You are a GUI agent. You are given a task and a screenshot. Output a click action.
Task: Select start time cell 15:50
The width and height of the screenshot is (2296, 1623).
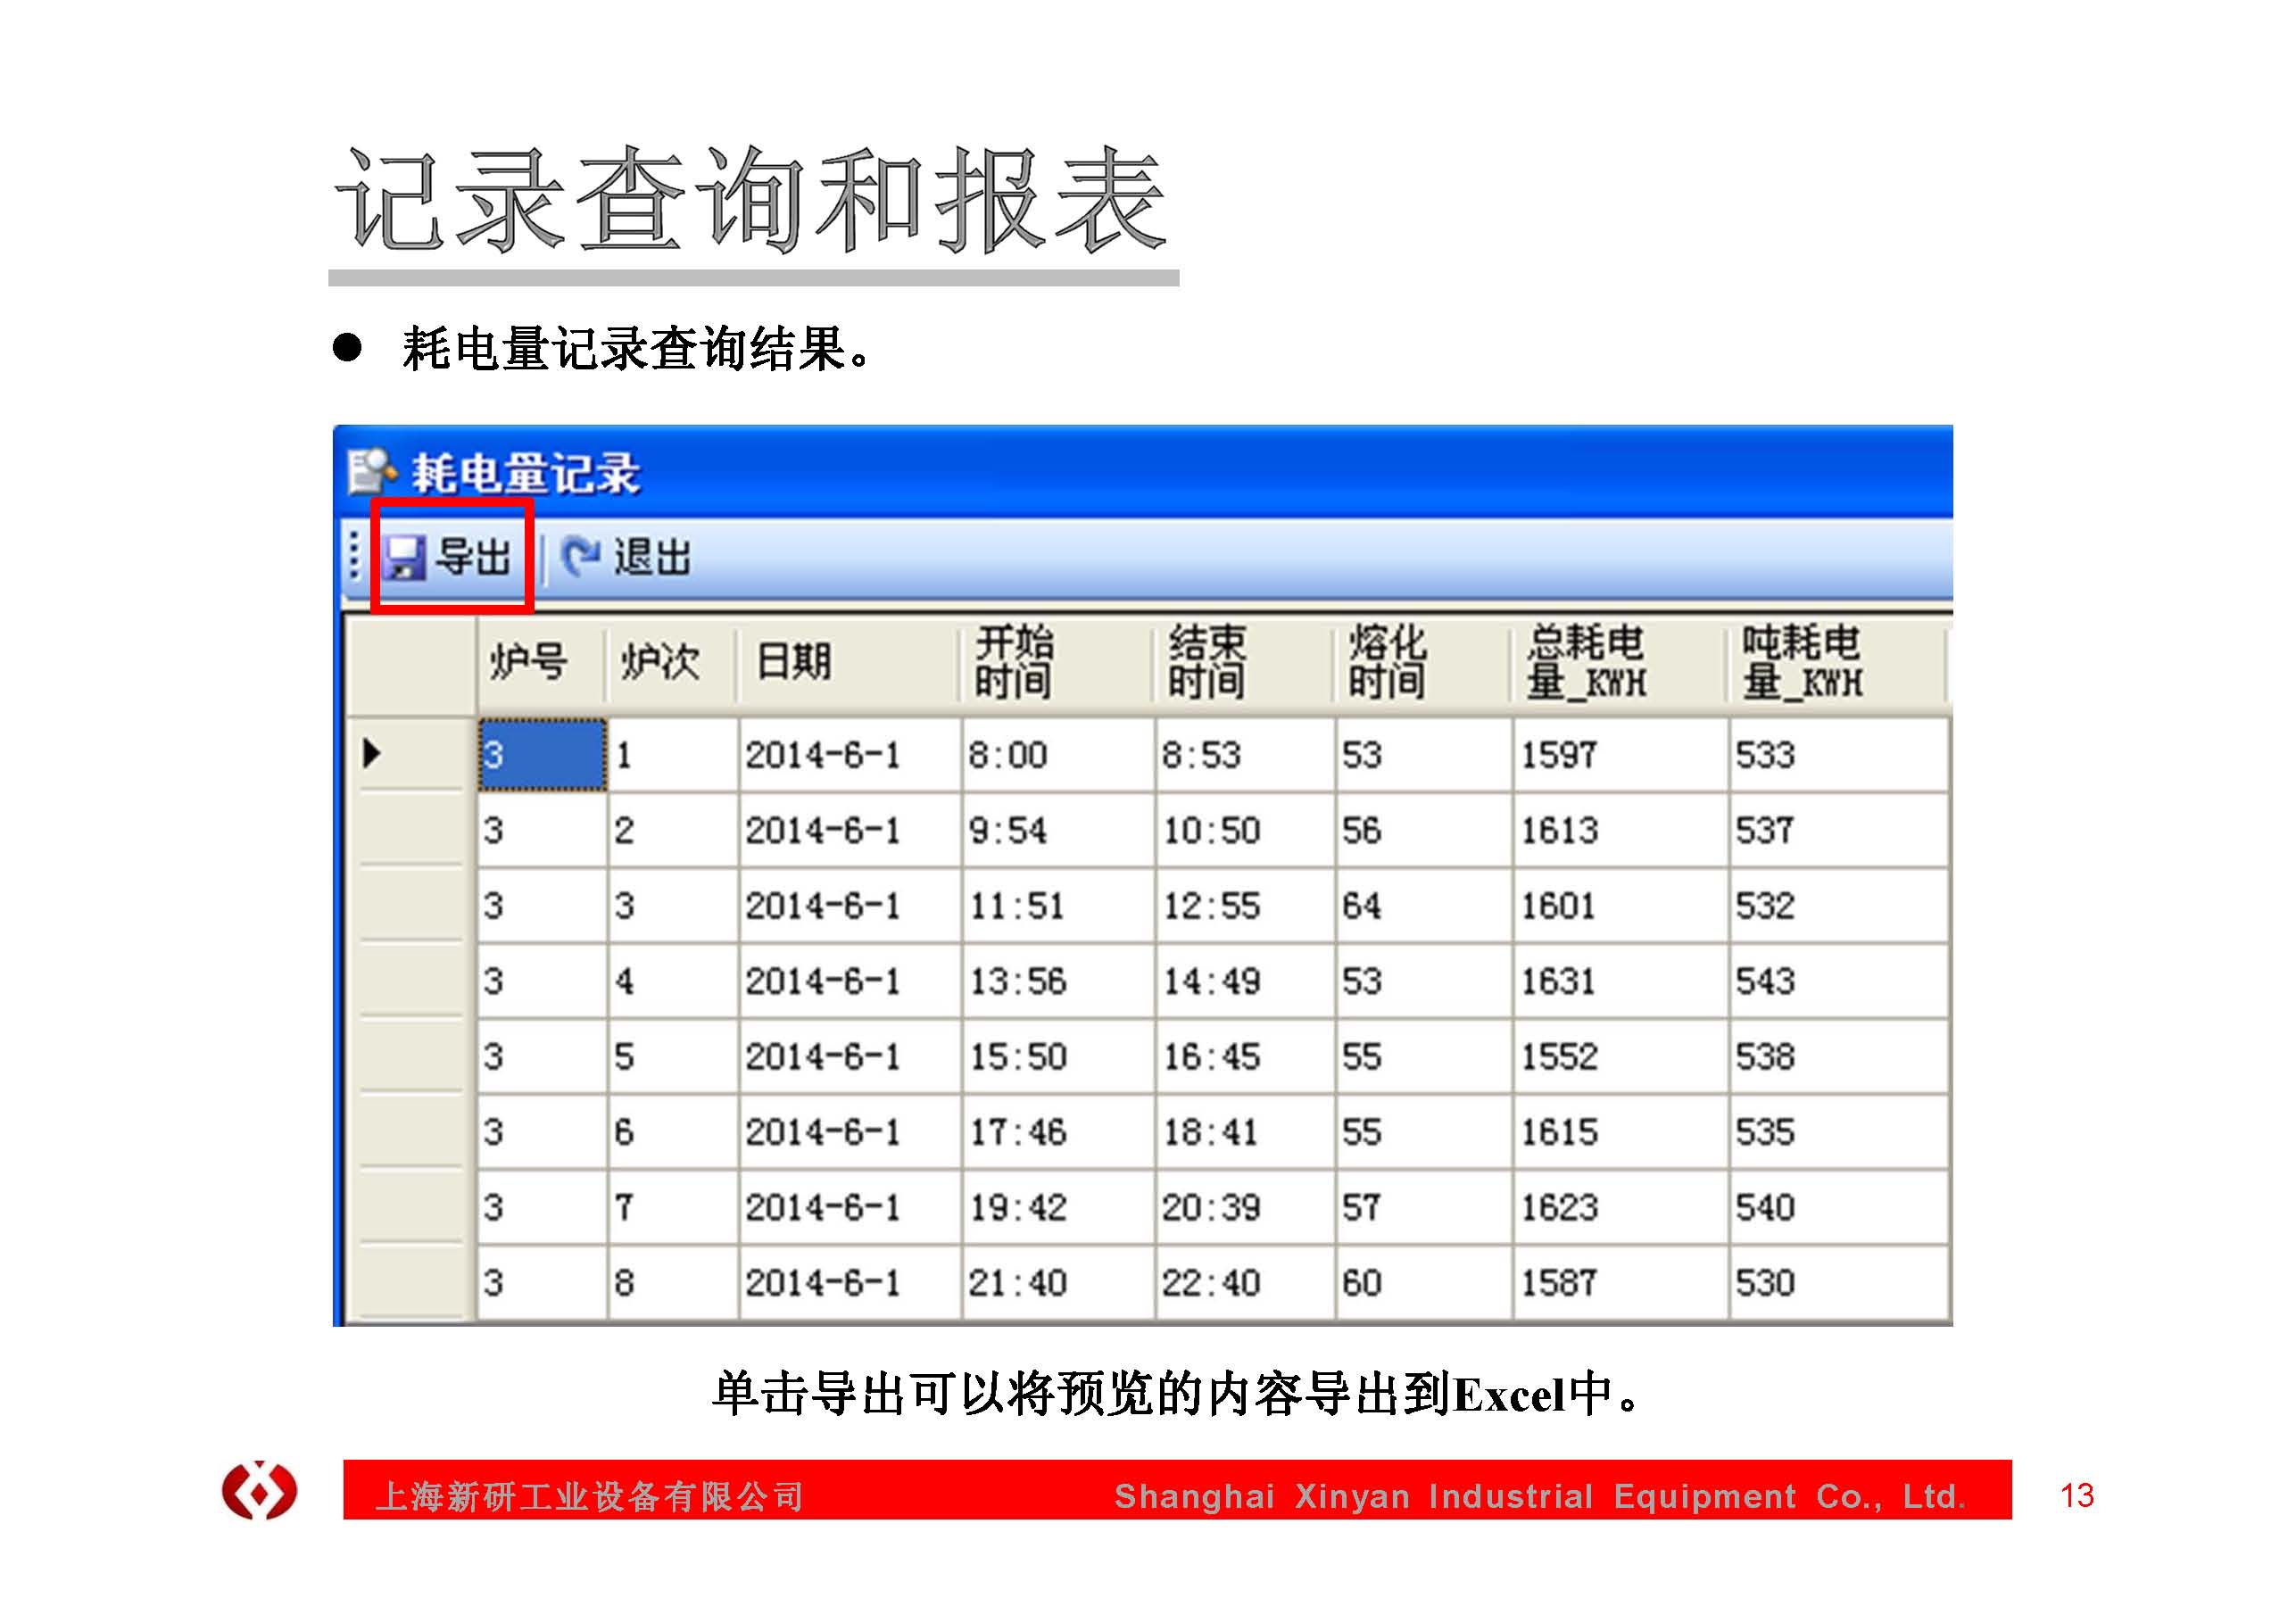tap(1058, 1057)
